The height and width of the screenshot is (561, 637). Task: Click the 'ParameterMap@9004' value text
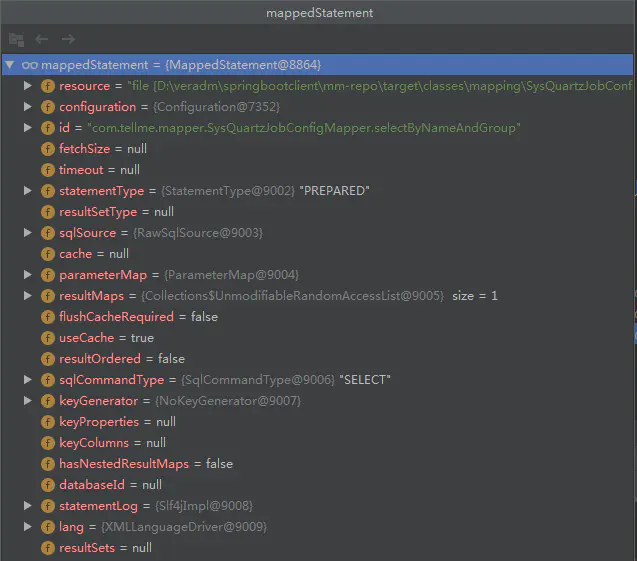(231, 275)
